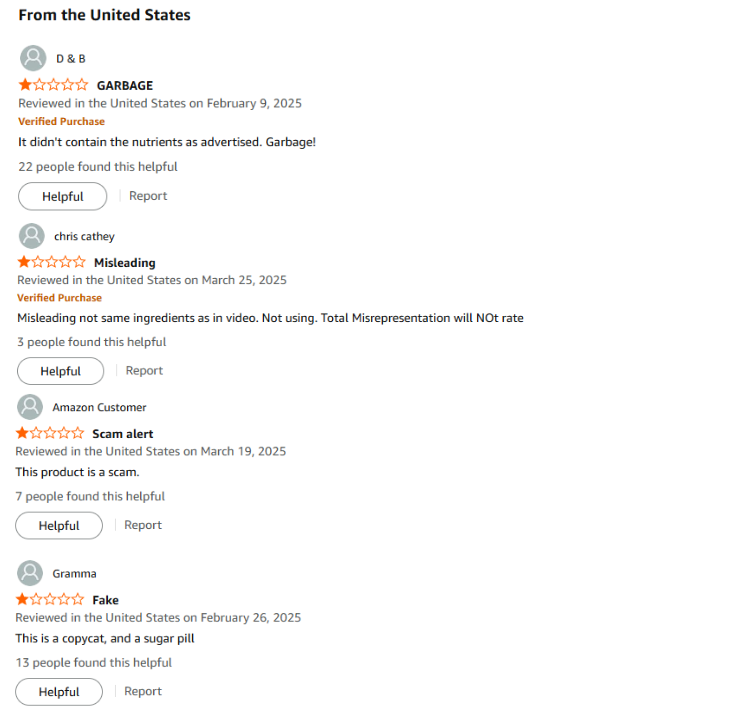Report the GARBAGE review
The width and height of the screenshot is (733, 722).
point(148,196)
